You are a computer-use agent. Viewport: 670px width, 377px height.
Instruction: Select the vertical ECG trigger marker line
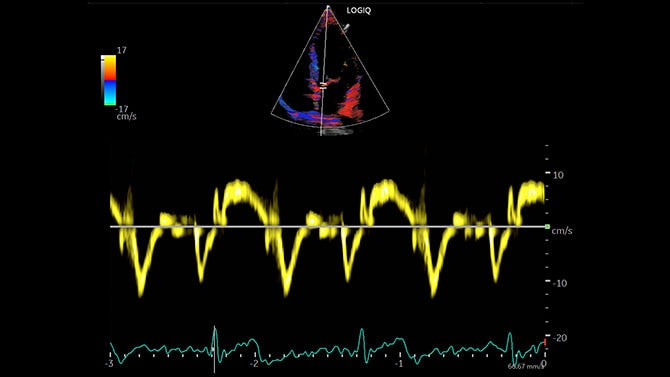(x=215, y=349)
